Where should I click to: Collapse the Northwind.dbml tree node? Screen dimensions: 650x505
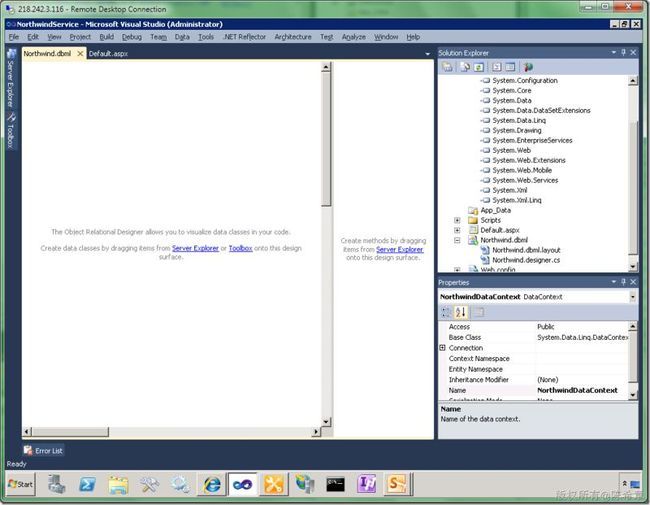457,240
